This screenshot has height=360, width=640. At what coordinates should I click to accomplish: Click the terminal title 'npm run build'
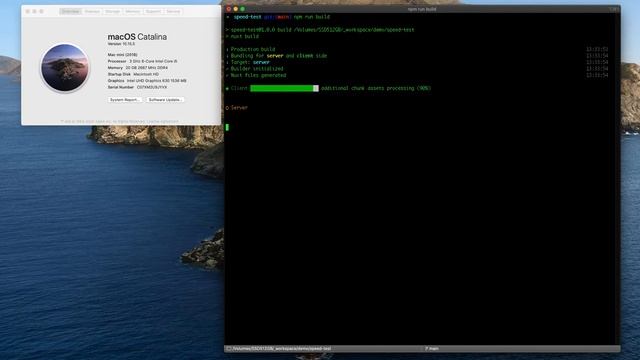[422, 9]
